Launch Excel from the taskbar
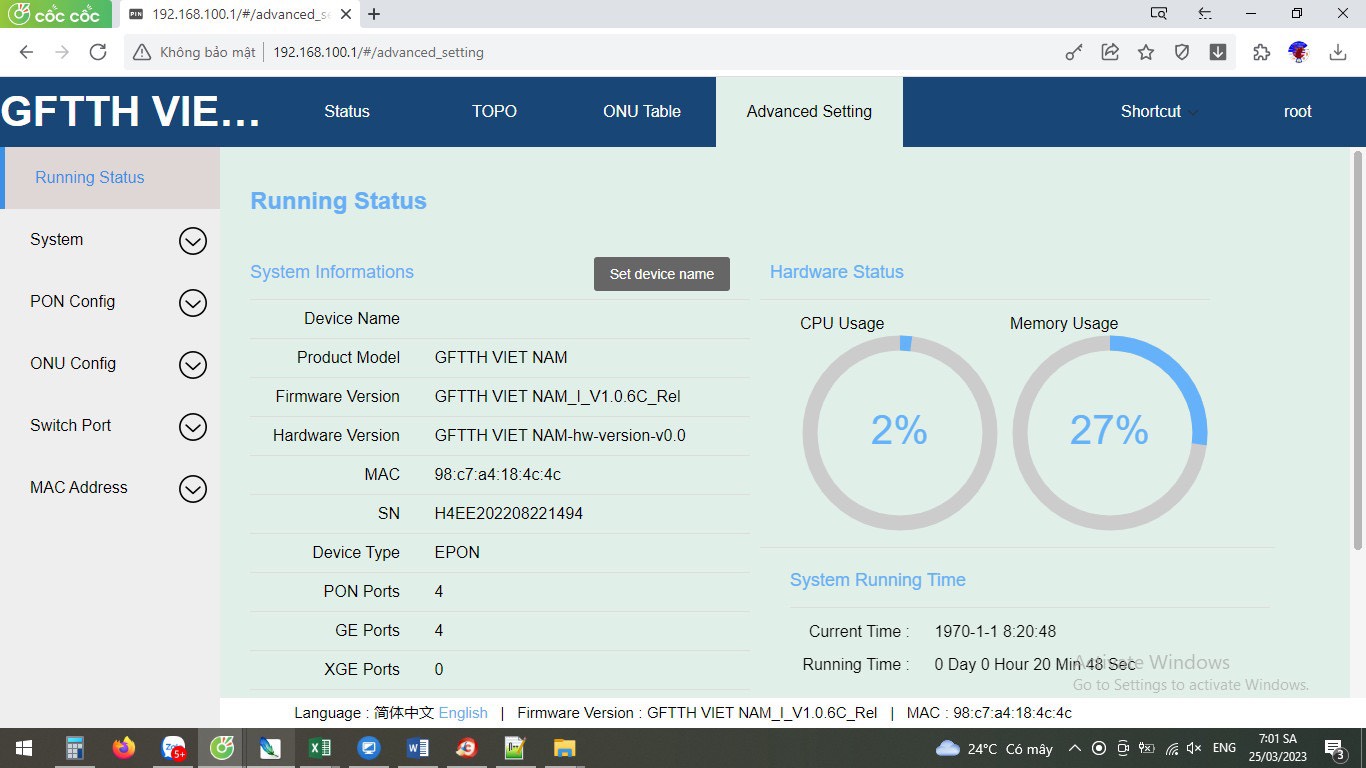Viewport: 1366px width, 768px height. (320, 748)
